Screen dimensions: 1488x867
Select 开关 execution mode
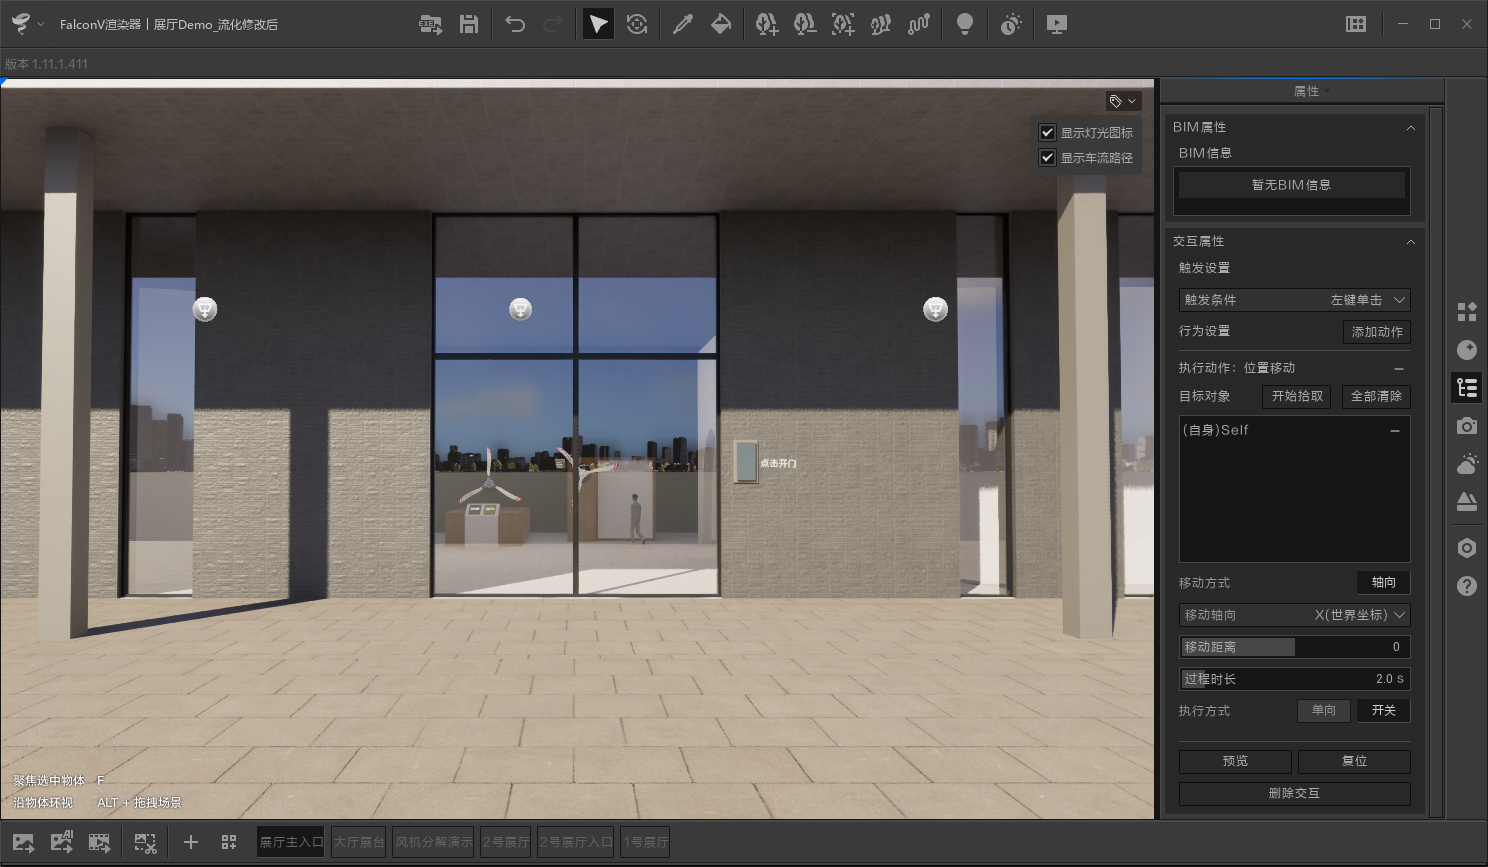tap(1383, 710)
